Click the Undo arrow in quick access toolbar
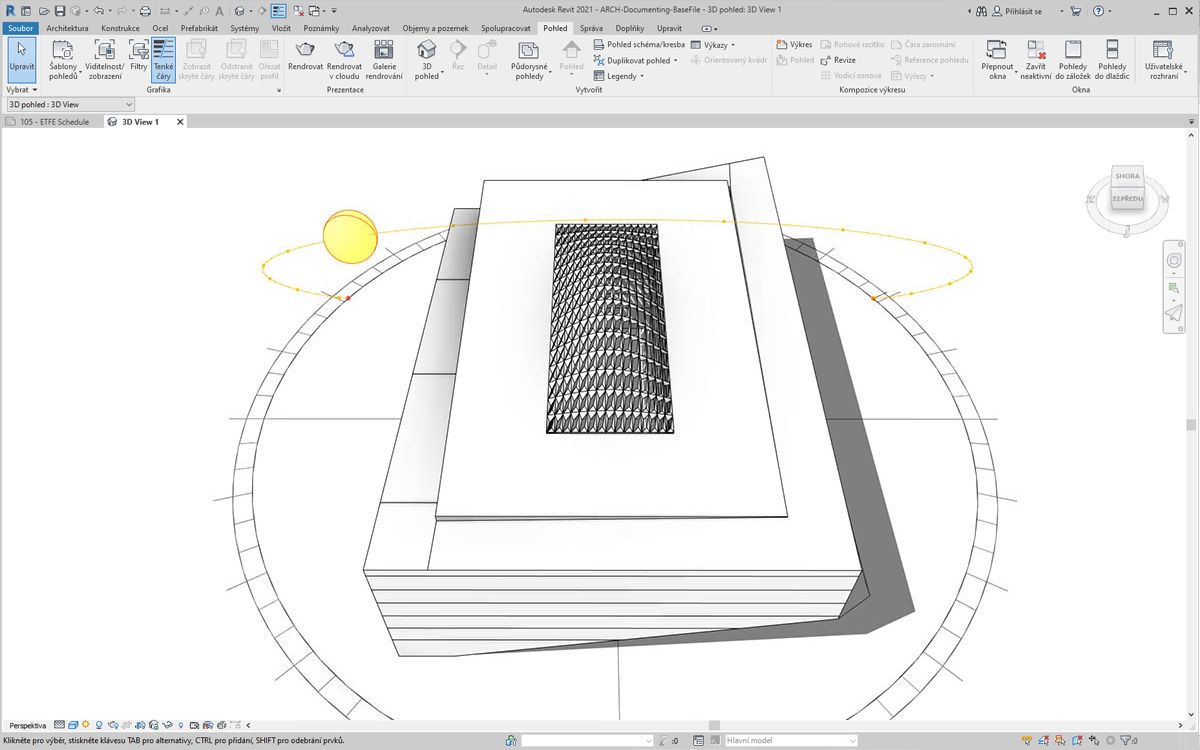The image size is (1200, 750). pos(98,10)
